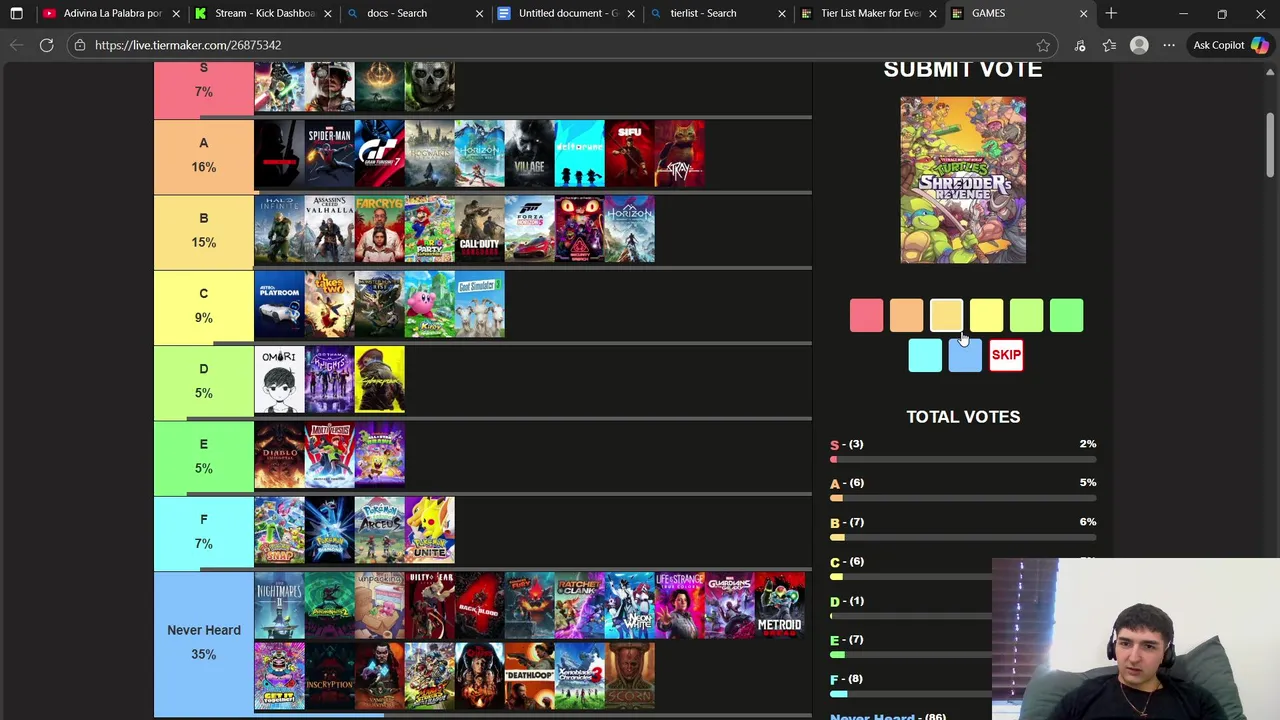Select the Sifu game tile
This screenshot has height=720, width=1280.
(x=629, y=154)
